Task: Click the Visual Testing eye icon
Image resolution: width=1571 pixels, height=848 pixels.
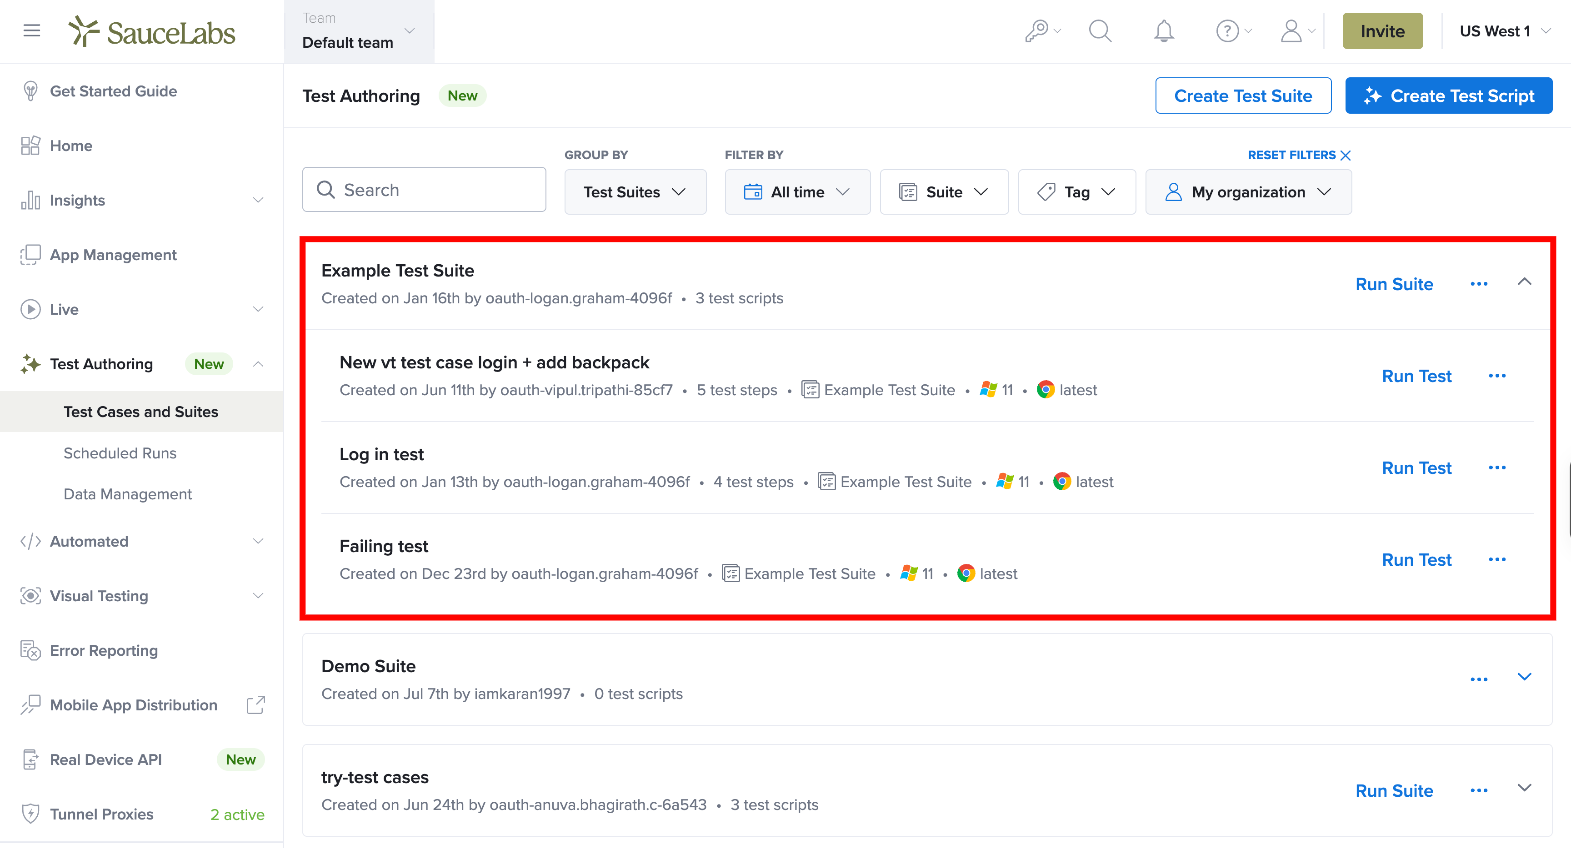Action: pyautogui.click(x=30, y=596)
